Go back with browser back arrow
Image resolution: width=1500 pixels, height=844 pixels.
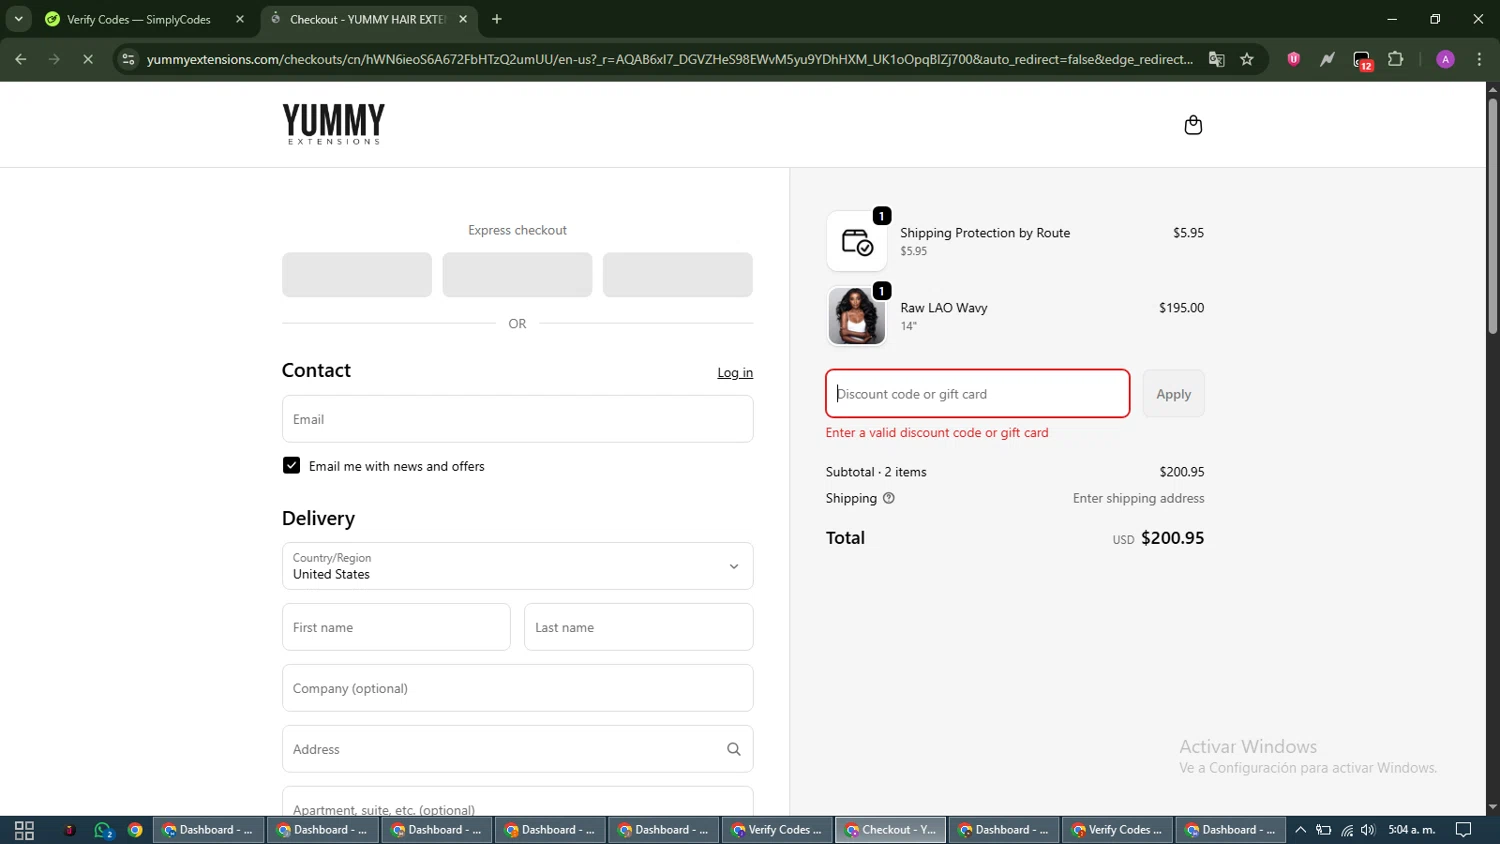[x=20, y=59]
